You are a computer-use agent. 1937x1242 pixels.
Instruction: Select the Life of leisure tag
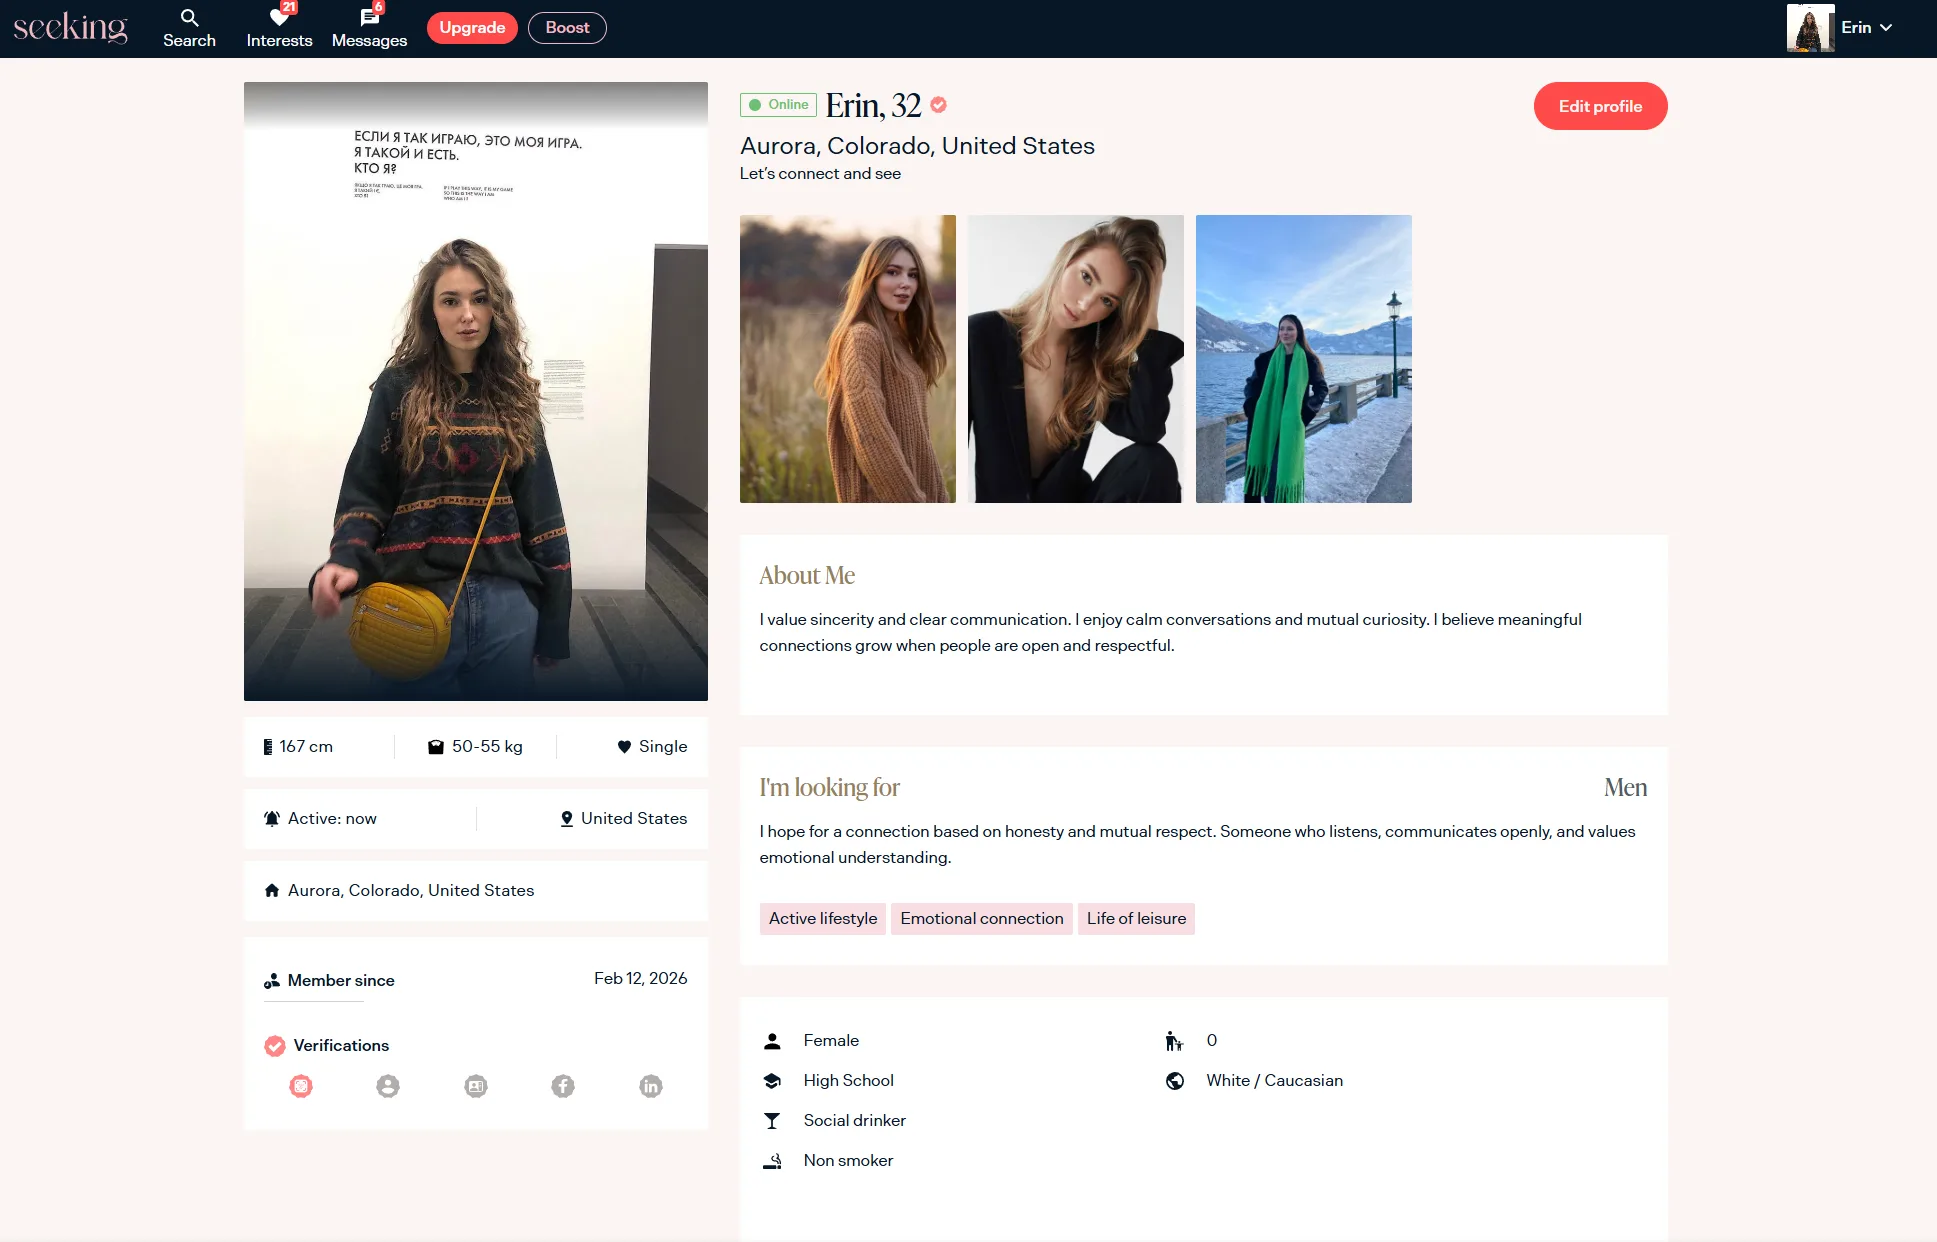[x=1136, y=918]
